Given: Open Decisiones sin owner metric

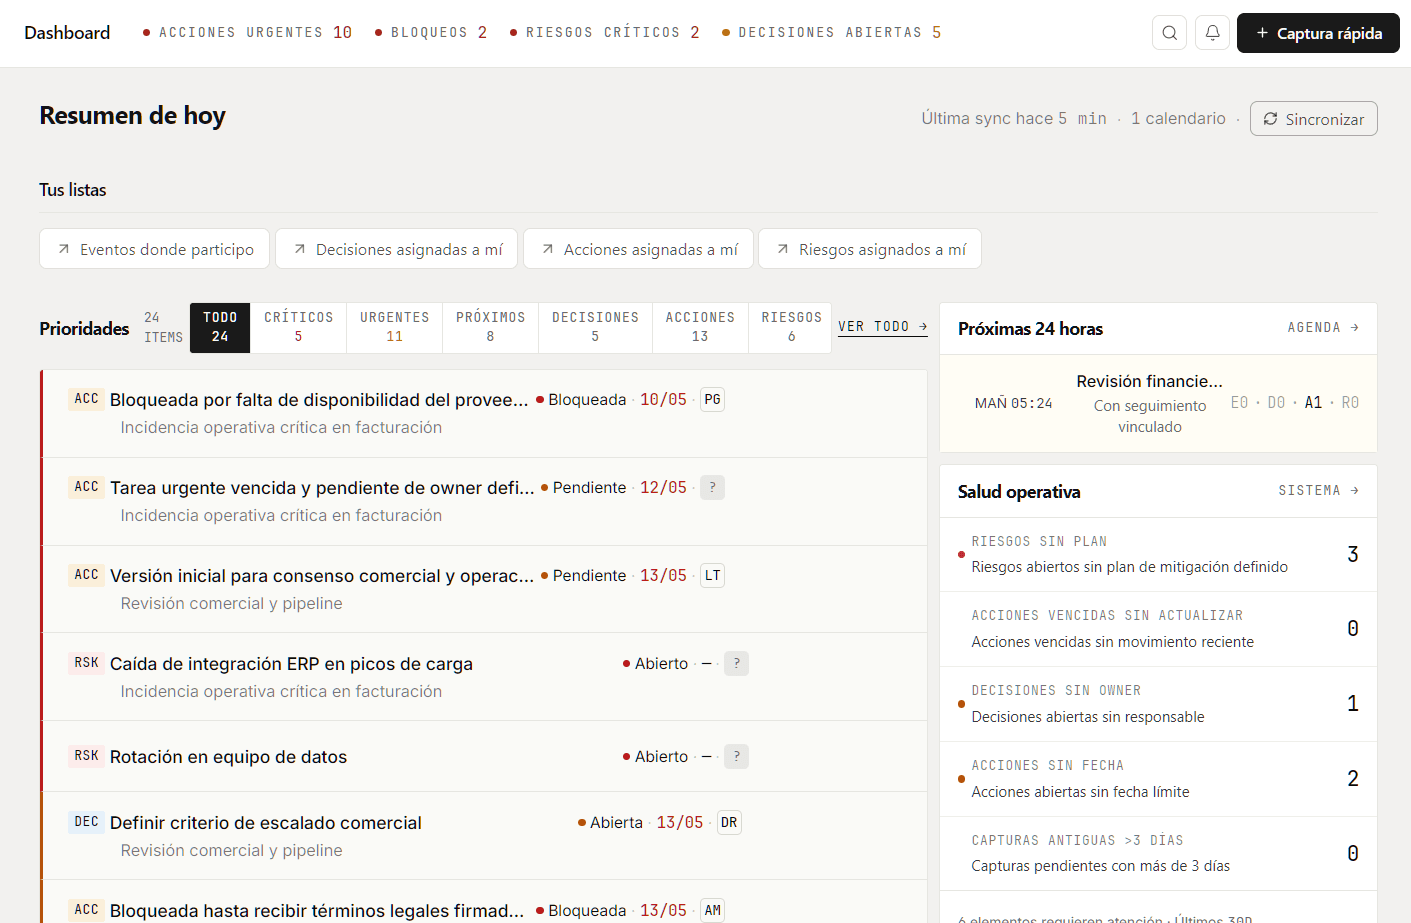Looking at the screenshot, I should point(1158,704).
